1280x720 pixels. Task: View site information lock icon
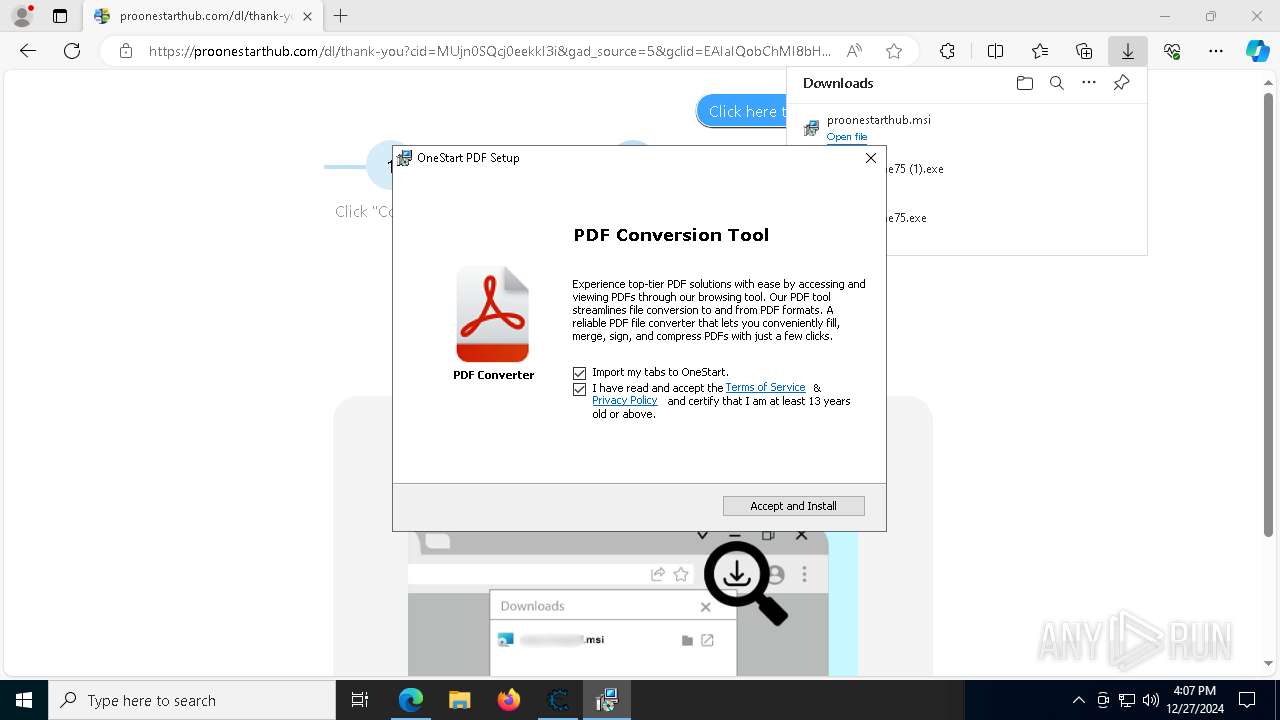(x=125, y=51)
